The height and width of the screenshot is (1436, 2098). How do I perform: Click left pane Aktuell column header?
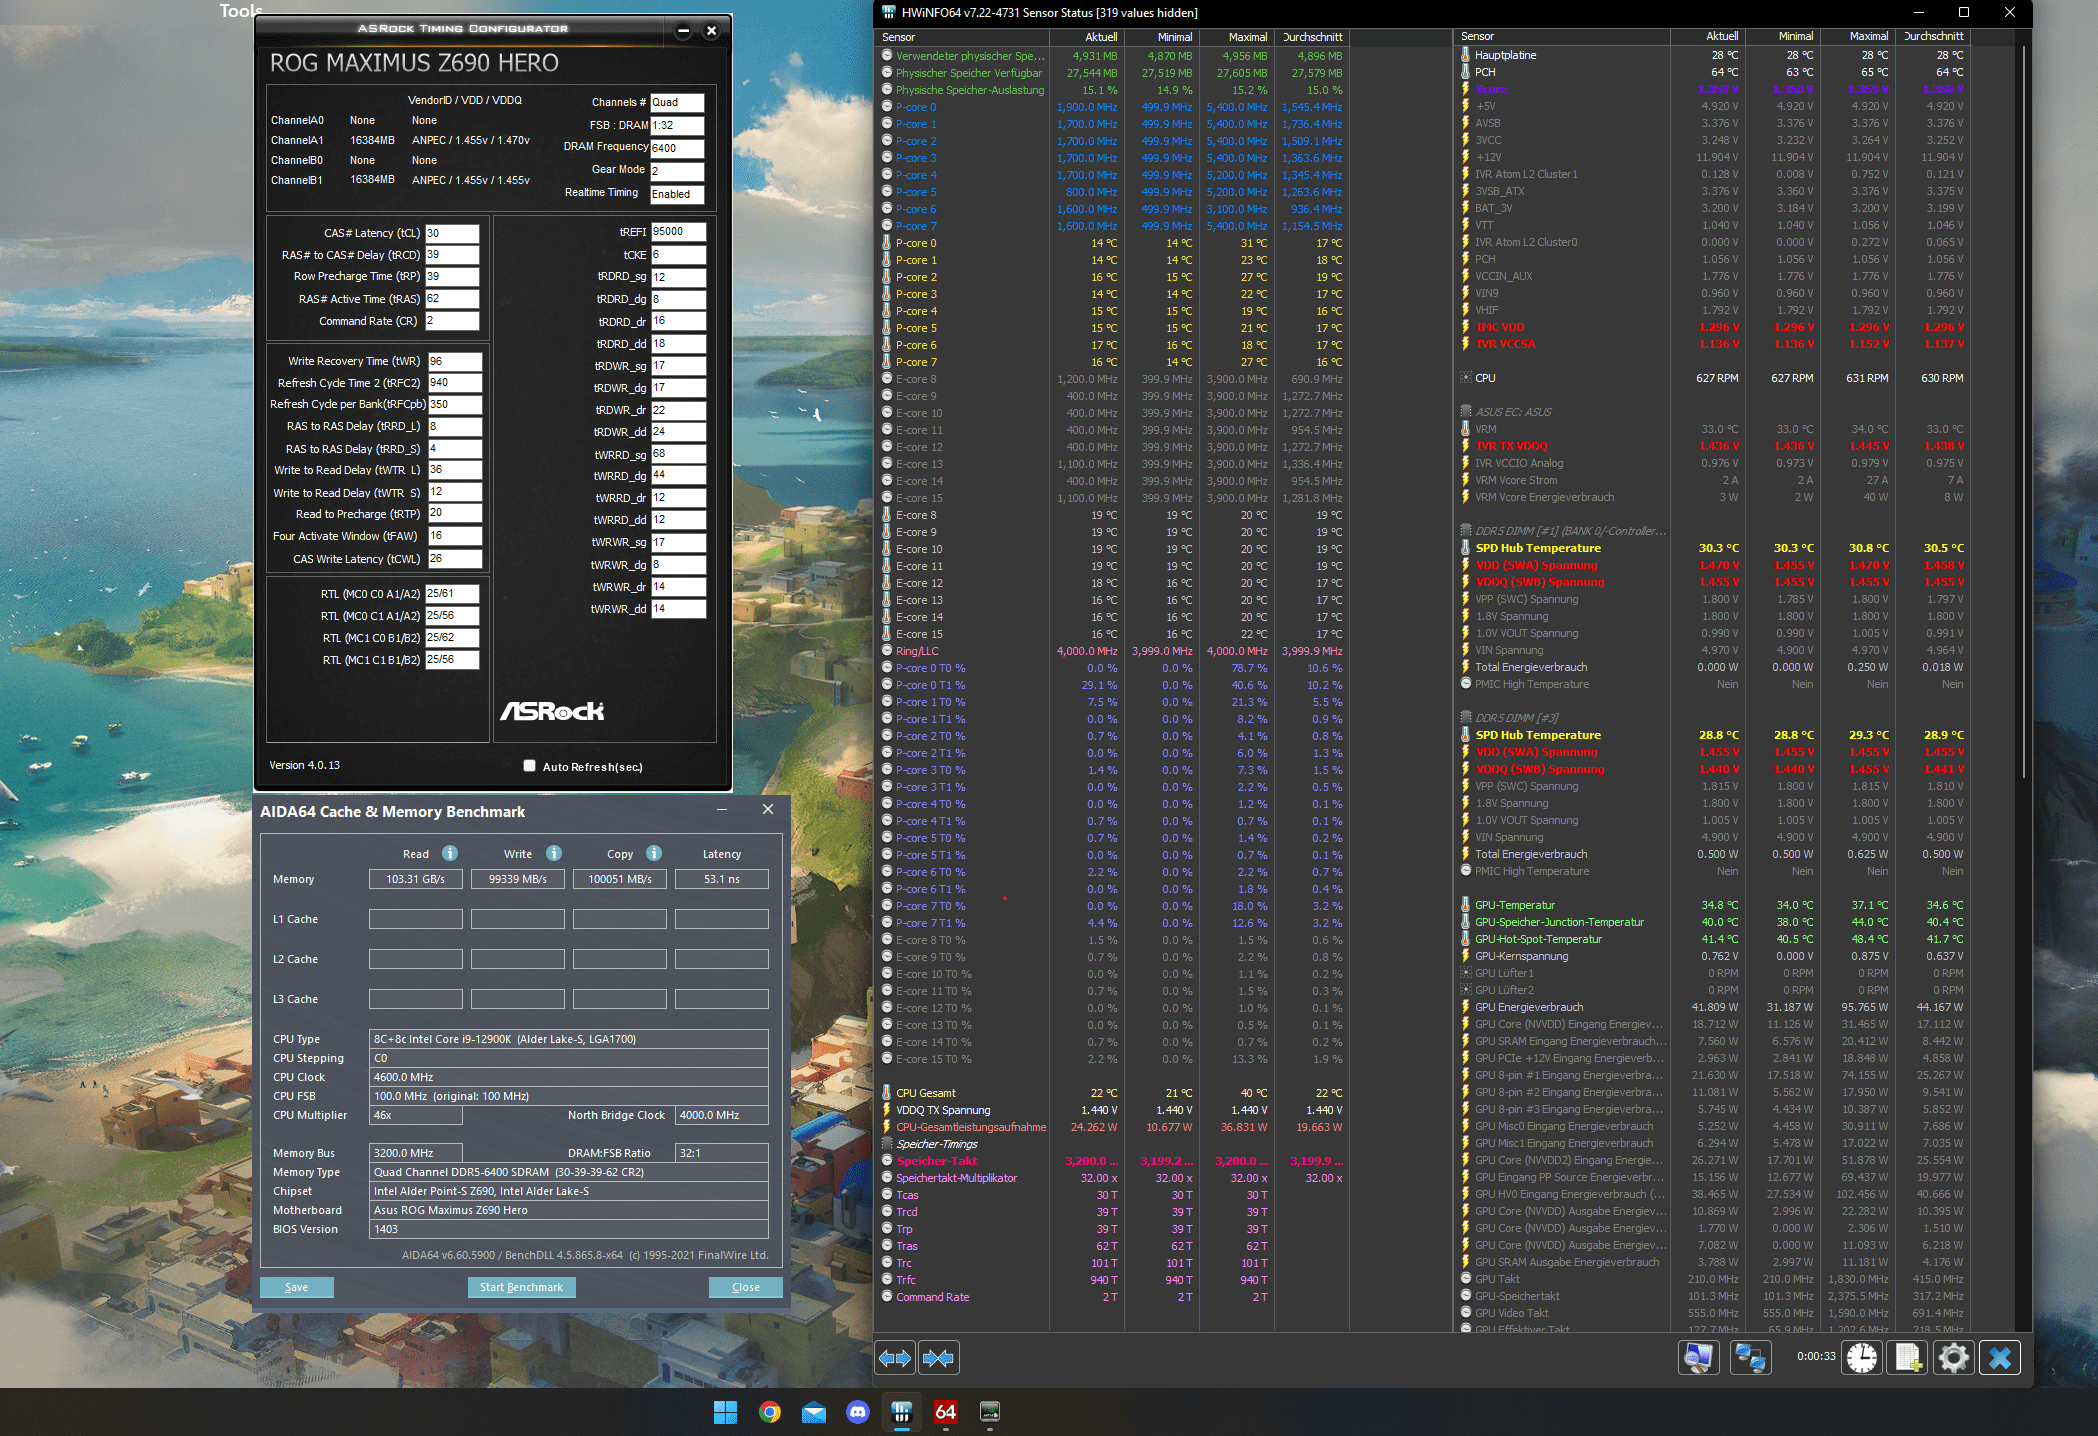pyautogui.click(x=1087, y=37)
